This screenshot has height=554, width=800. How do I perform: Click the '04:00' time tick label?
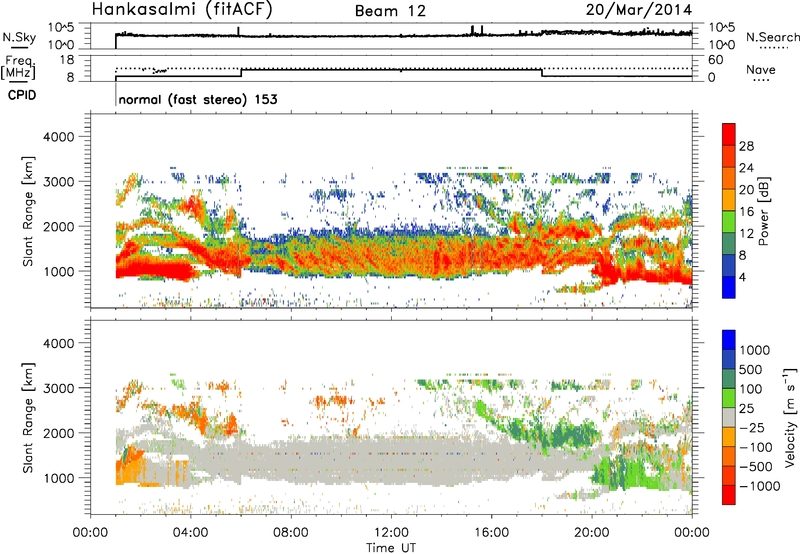pyautogui.click(x=190, y=533)
